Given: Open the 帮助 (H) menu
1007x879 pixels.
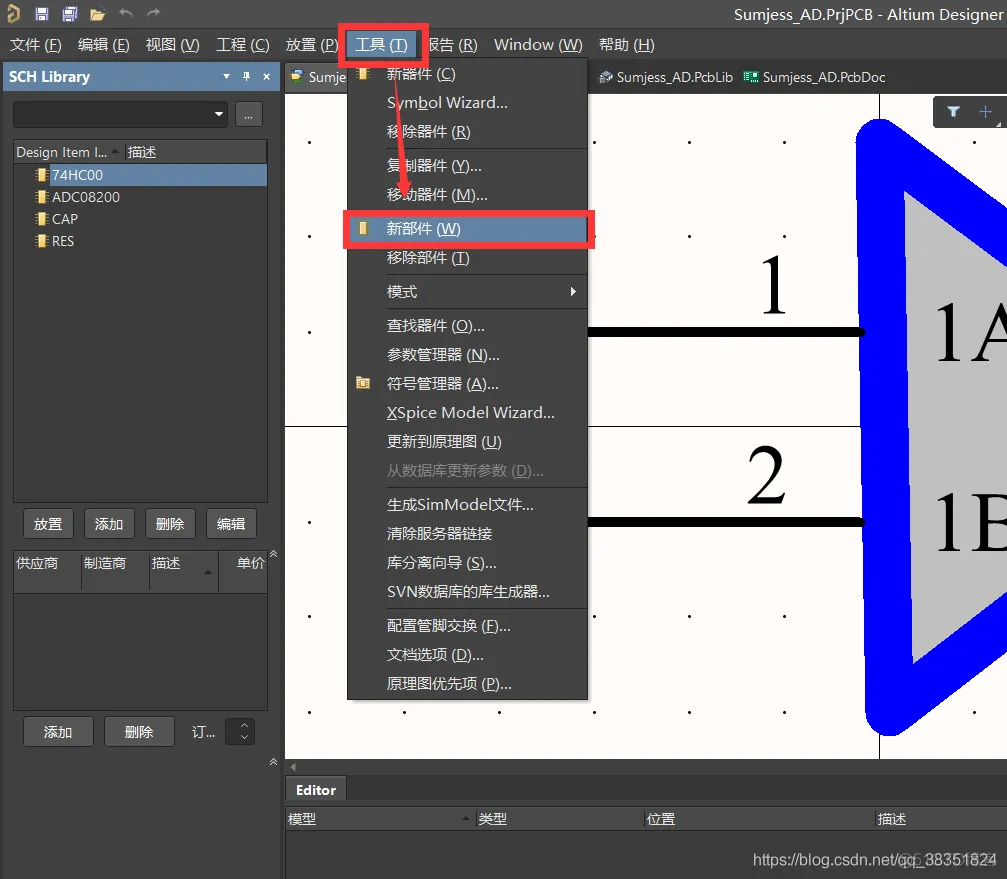Looking at the screenshot, I should click(x=626, y=45).
